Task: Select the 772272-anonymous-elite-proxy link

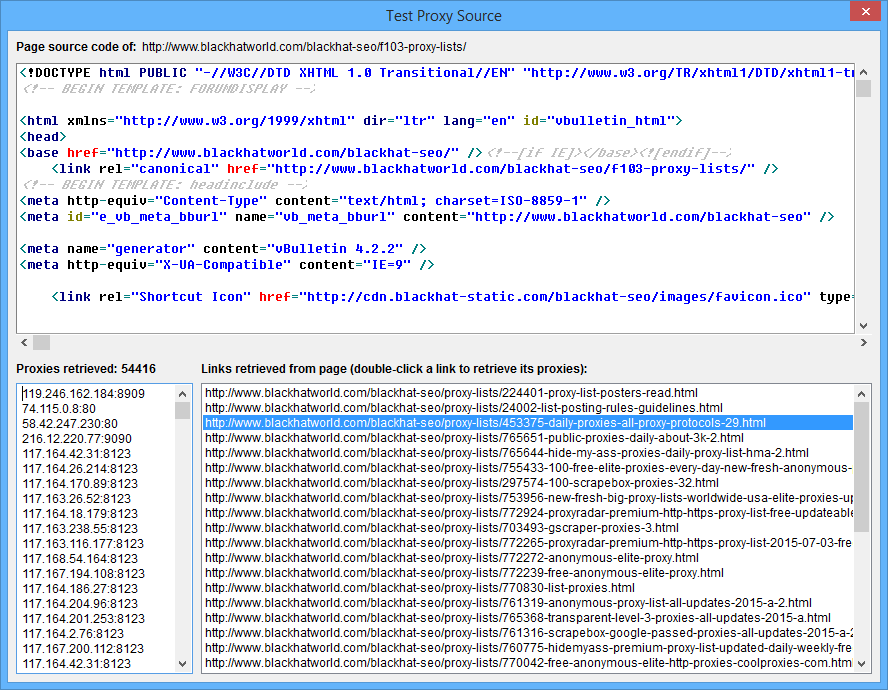Action: click(x=528, y=558)
